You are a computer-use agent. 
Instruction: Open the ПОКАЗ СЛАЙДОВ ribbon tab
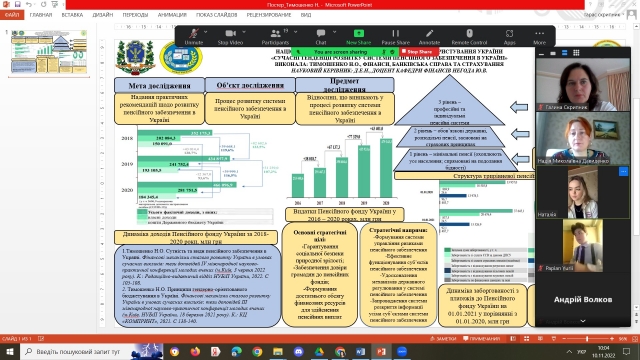click(x=216, y=15)
